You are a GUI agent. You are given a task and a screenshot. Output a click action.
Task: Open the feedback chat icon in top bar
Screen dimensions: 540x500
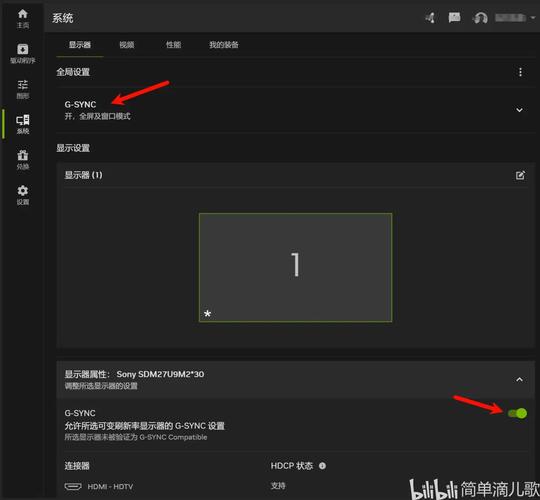click(454, 17)
